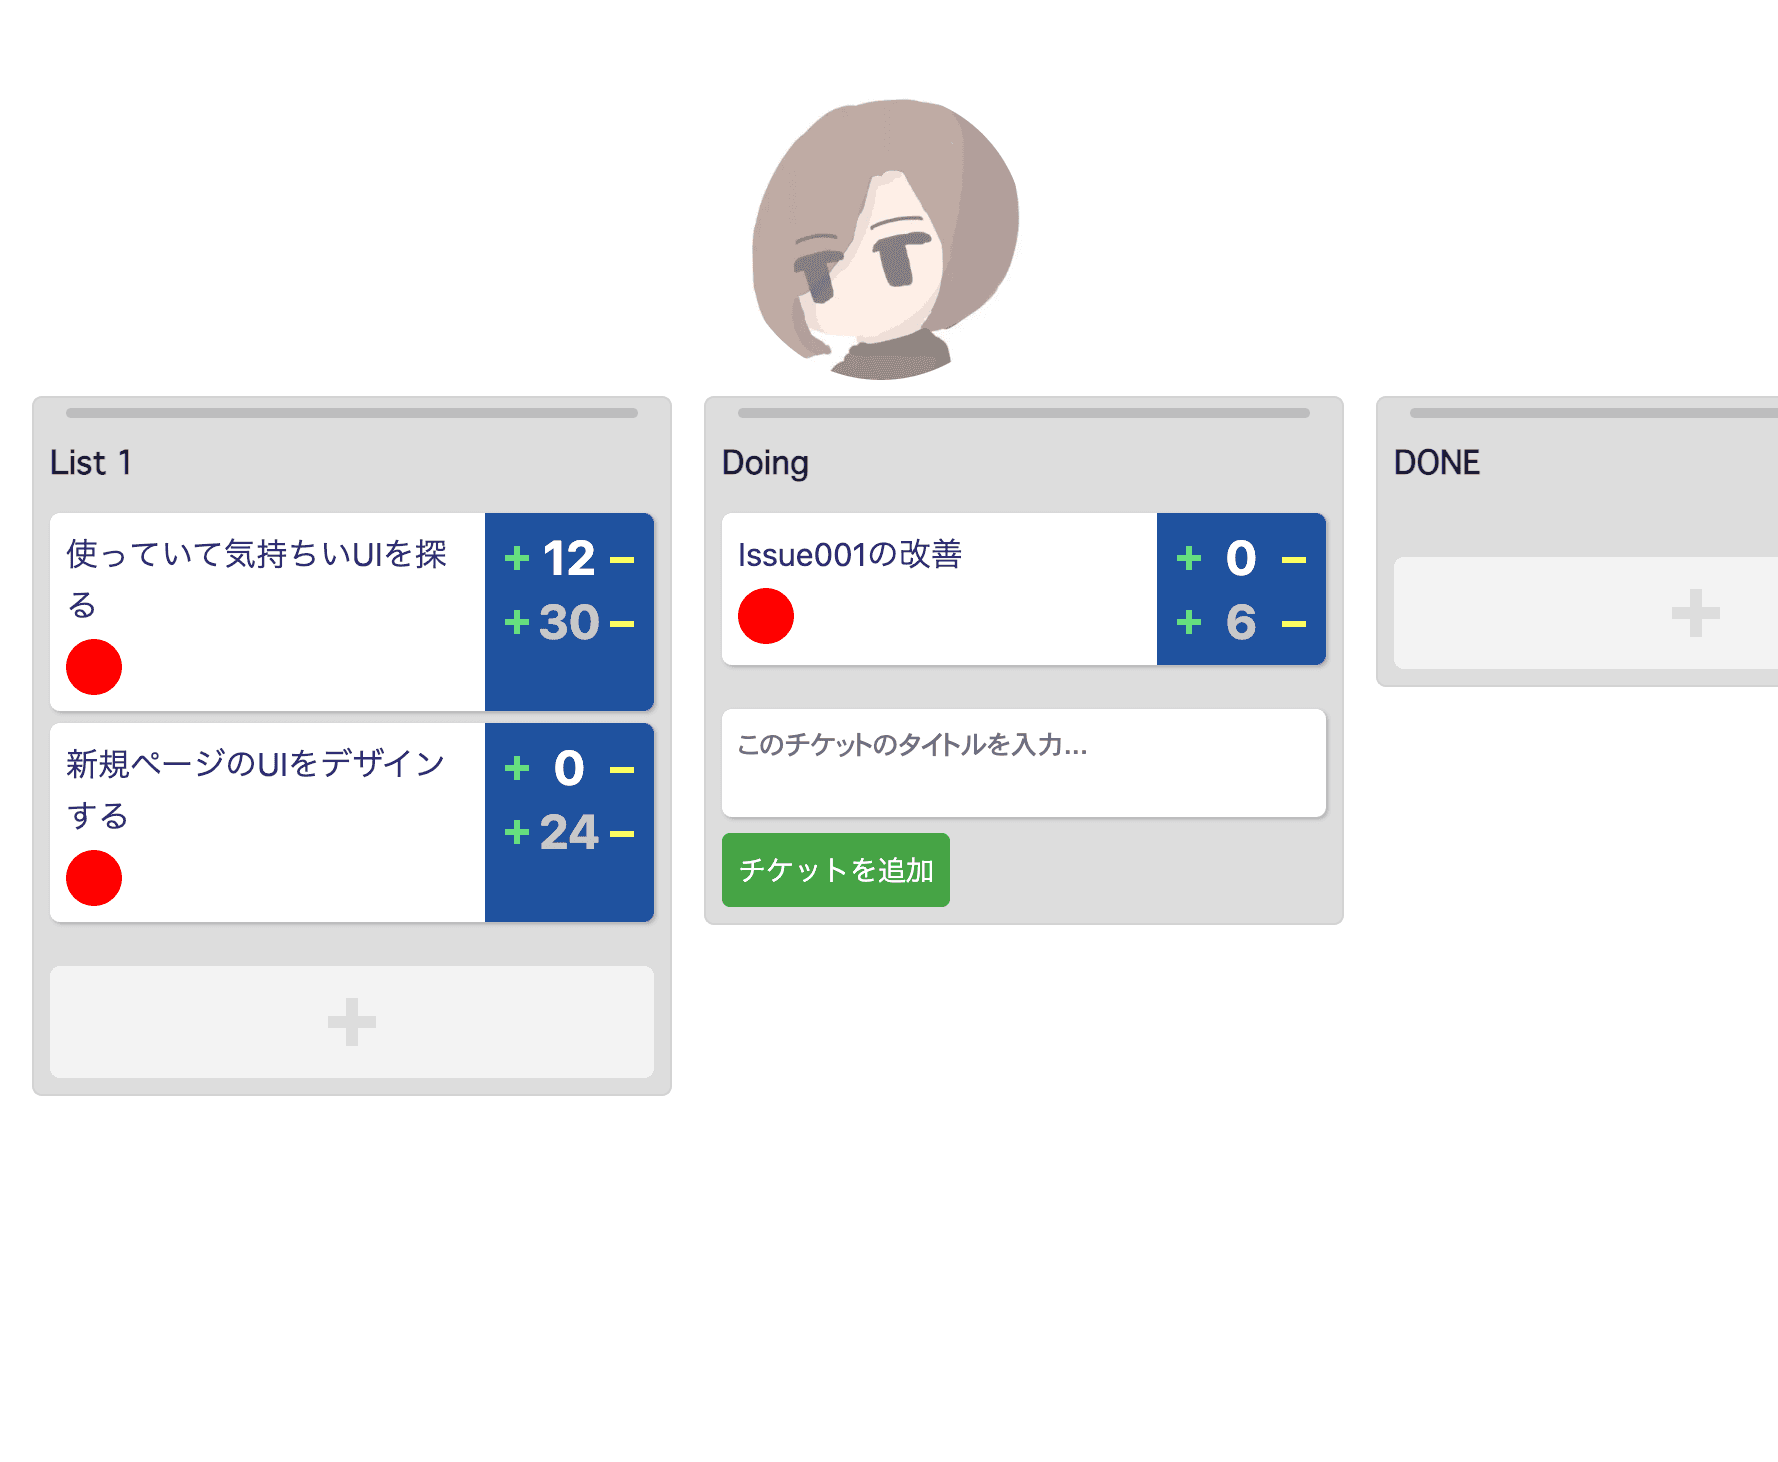Click the 12 value on first card

point(569,558)
